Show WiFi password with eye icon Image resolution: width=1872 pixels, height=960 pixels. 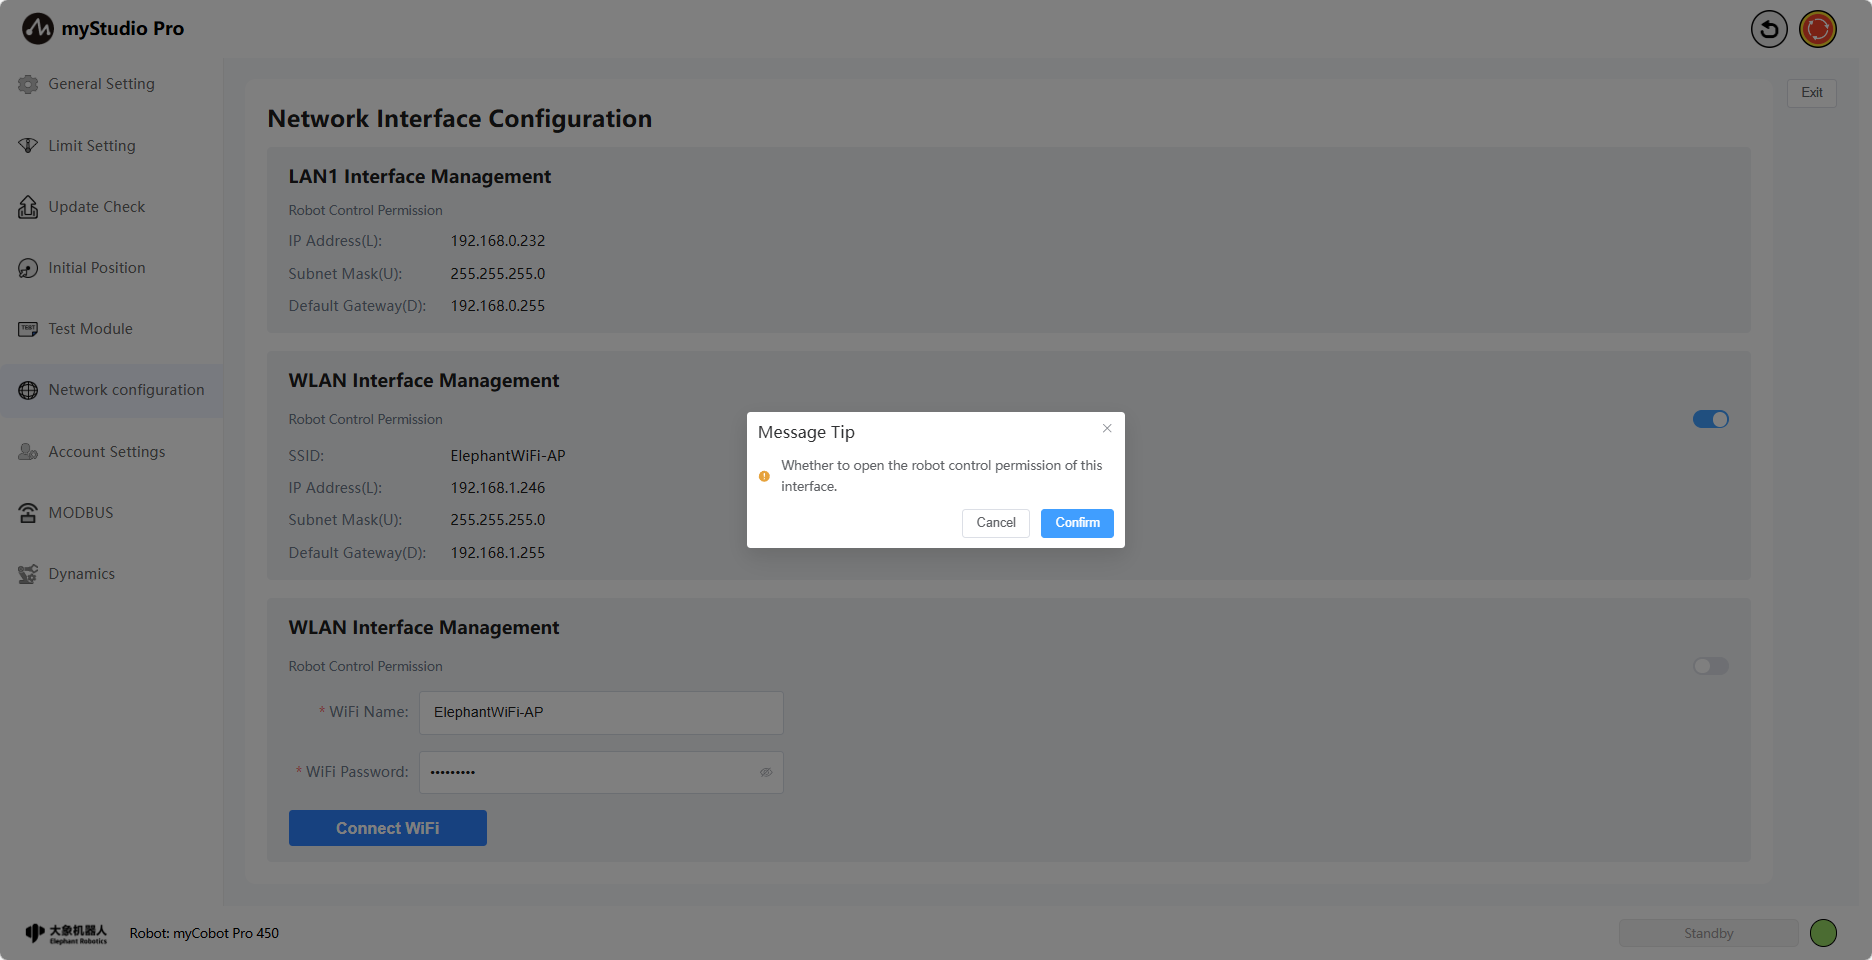(766, 772)
